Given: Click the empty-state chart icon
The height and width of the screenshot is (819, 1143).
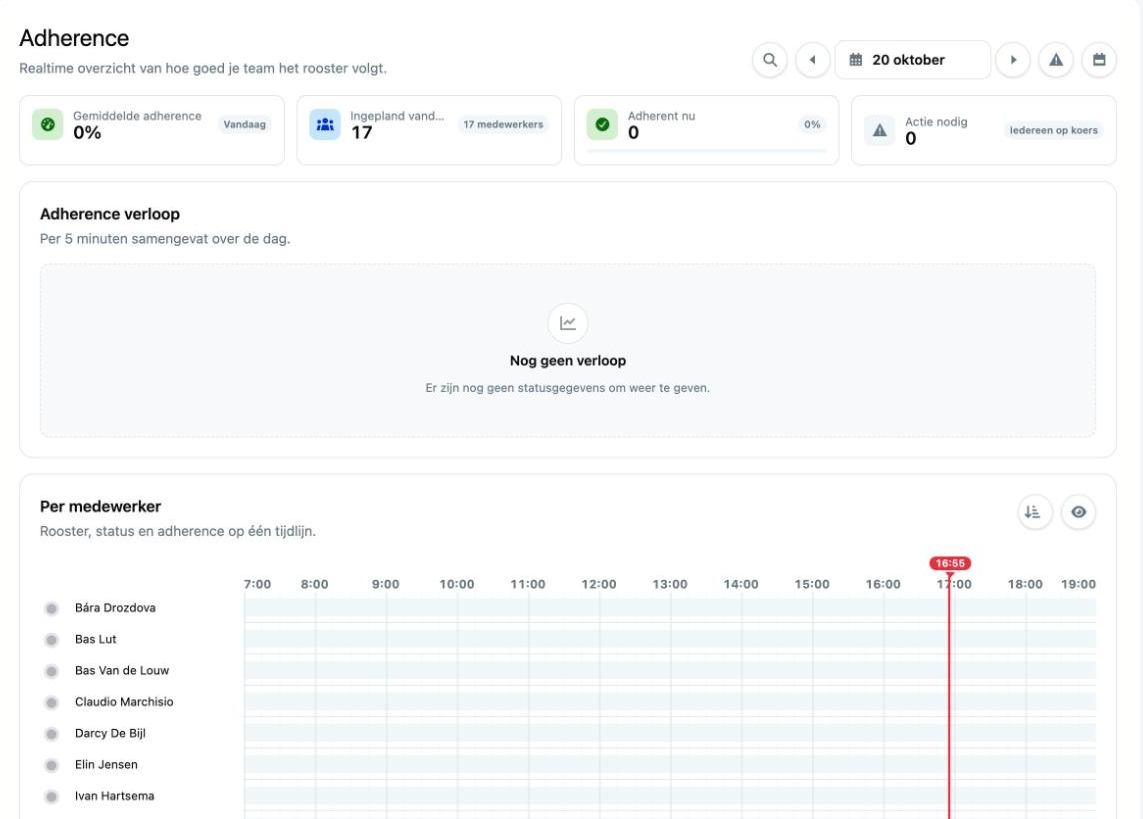Looking at the screenshot, I should point(568,323).
